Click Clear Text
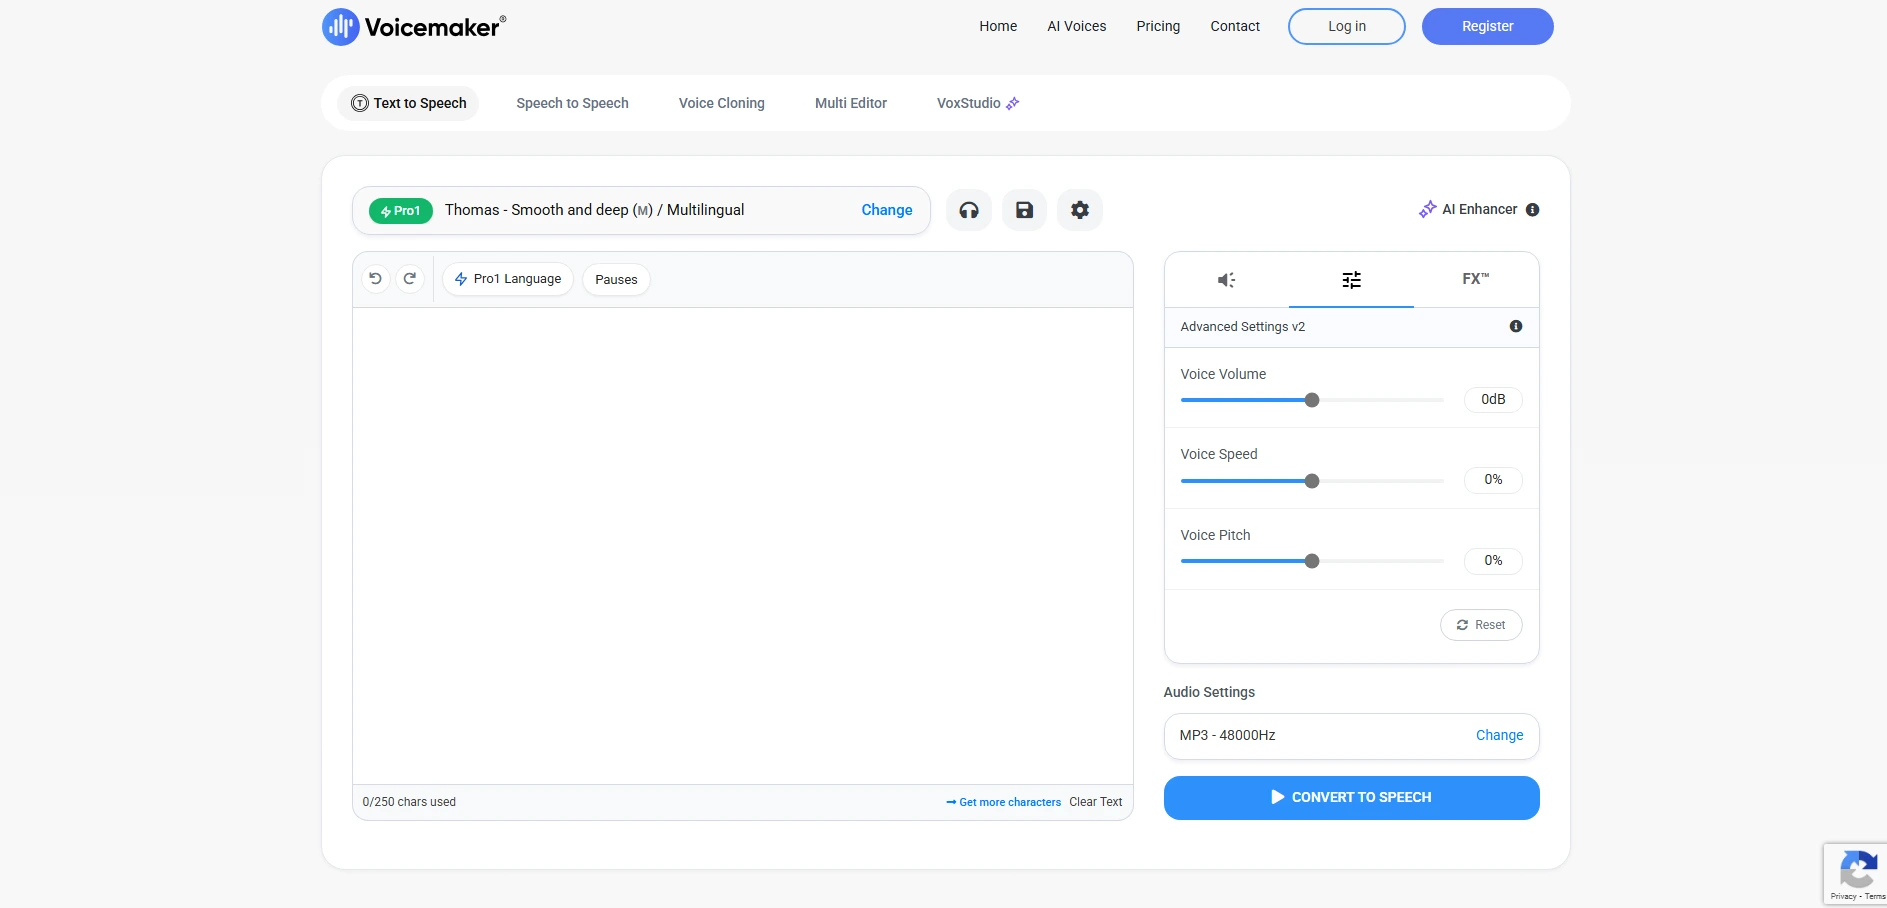This screenshot has height=908, width=1887. coord(1096,802)
